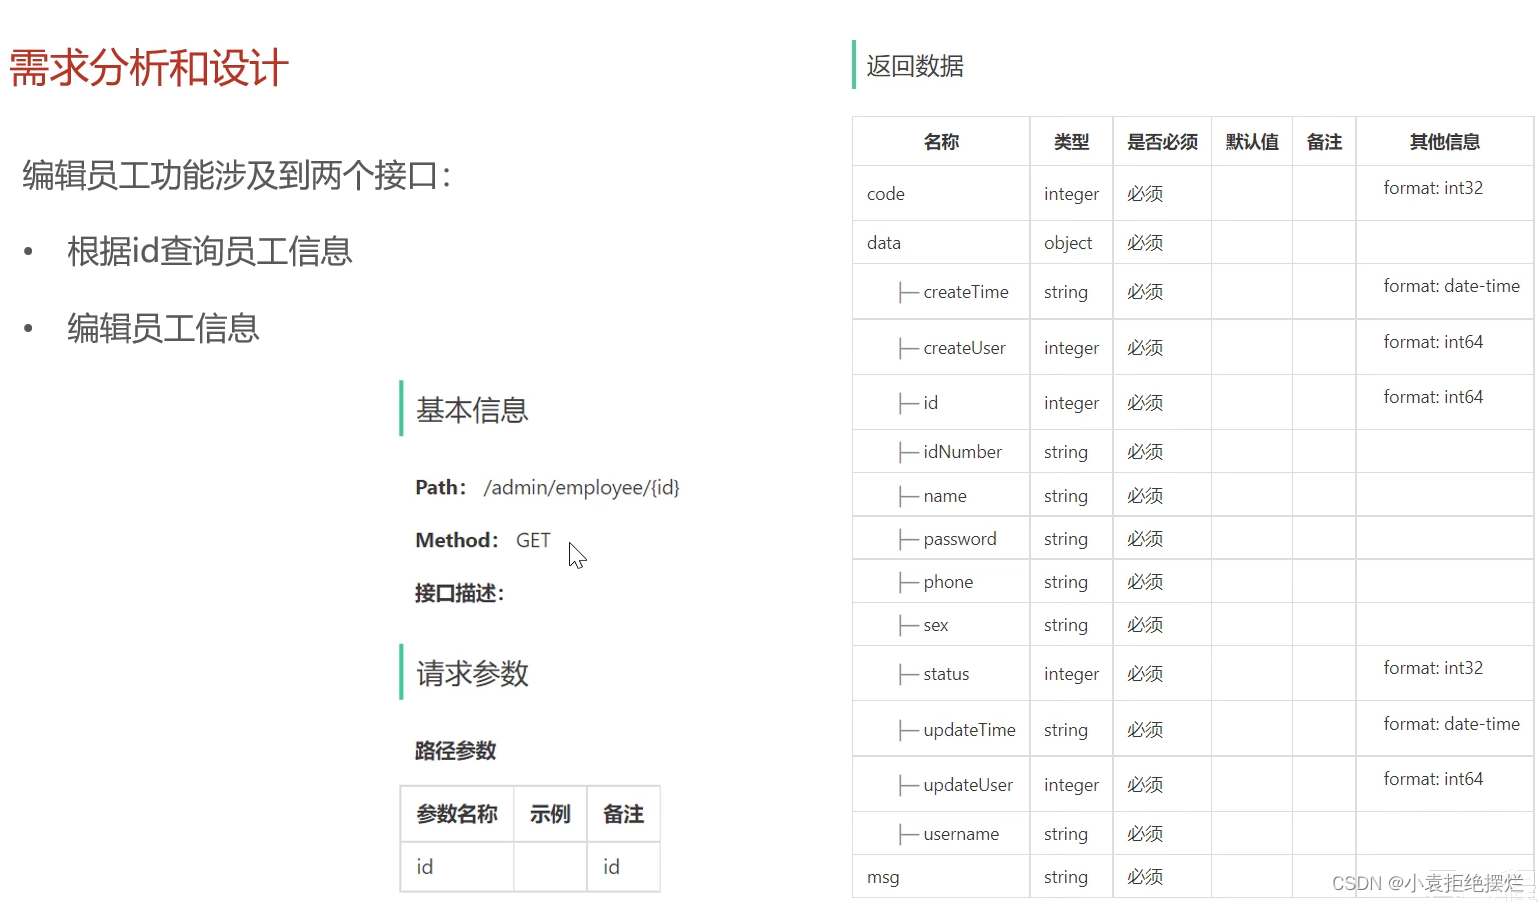Click the 其他信息 column header
Screen dimensions: 1539x902
coord(1444,141)
